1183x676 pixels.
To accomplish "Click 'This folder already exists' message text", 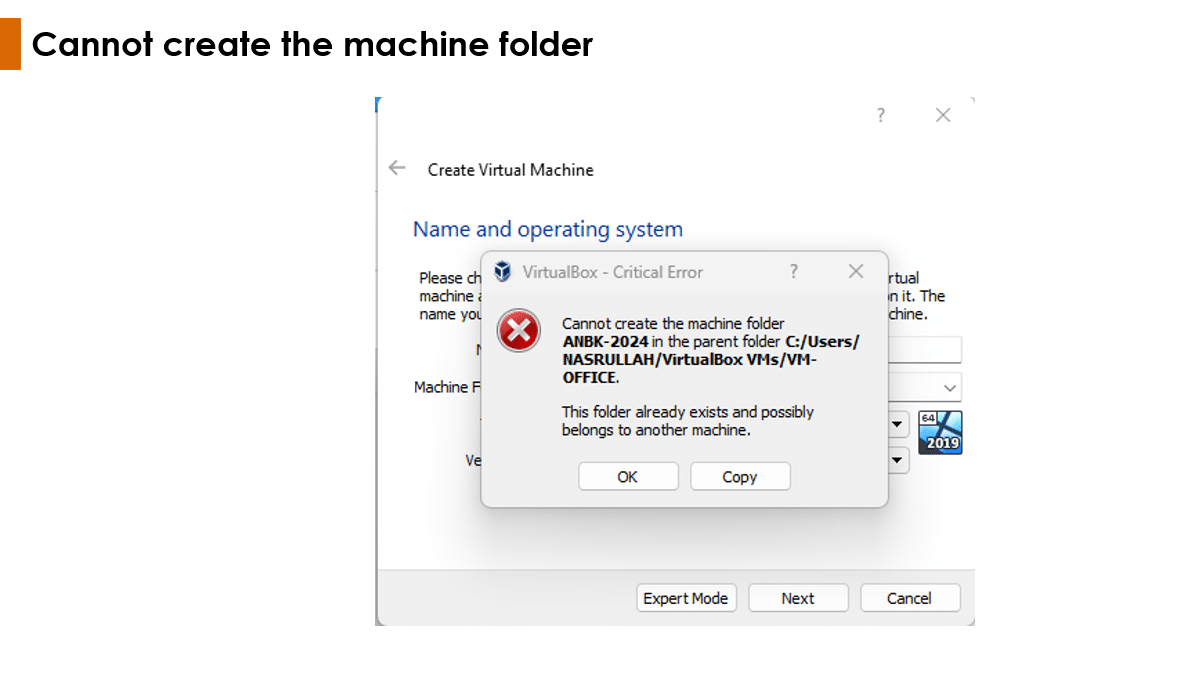I will pos(687,421).
